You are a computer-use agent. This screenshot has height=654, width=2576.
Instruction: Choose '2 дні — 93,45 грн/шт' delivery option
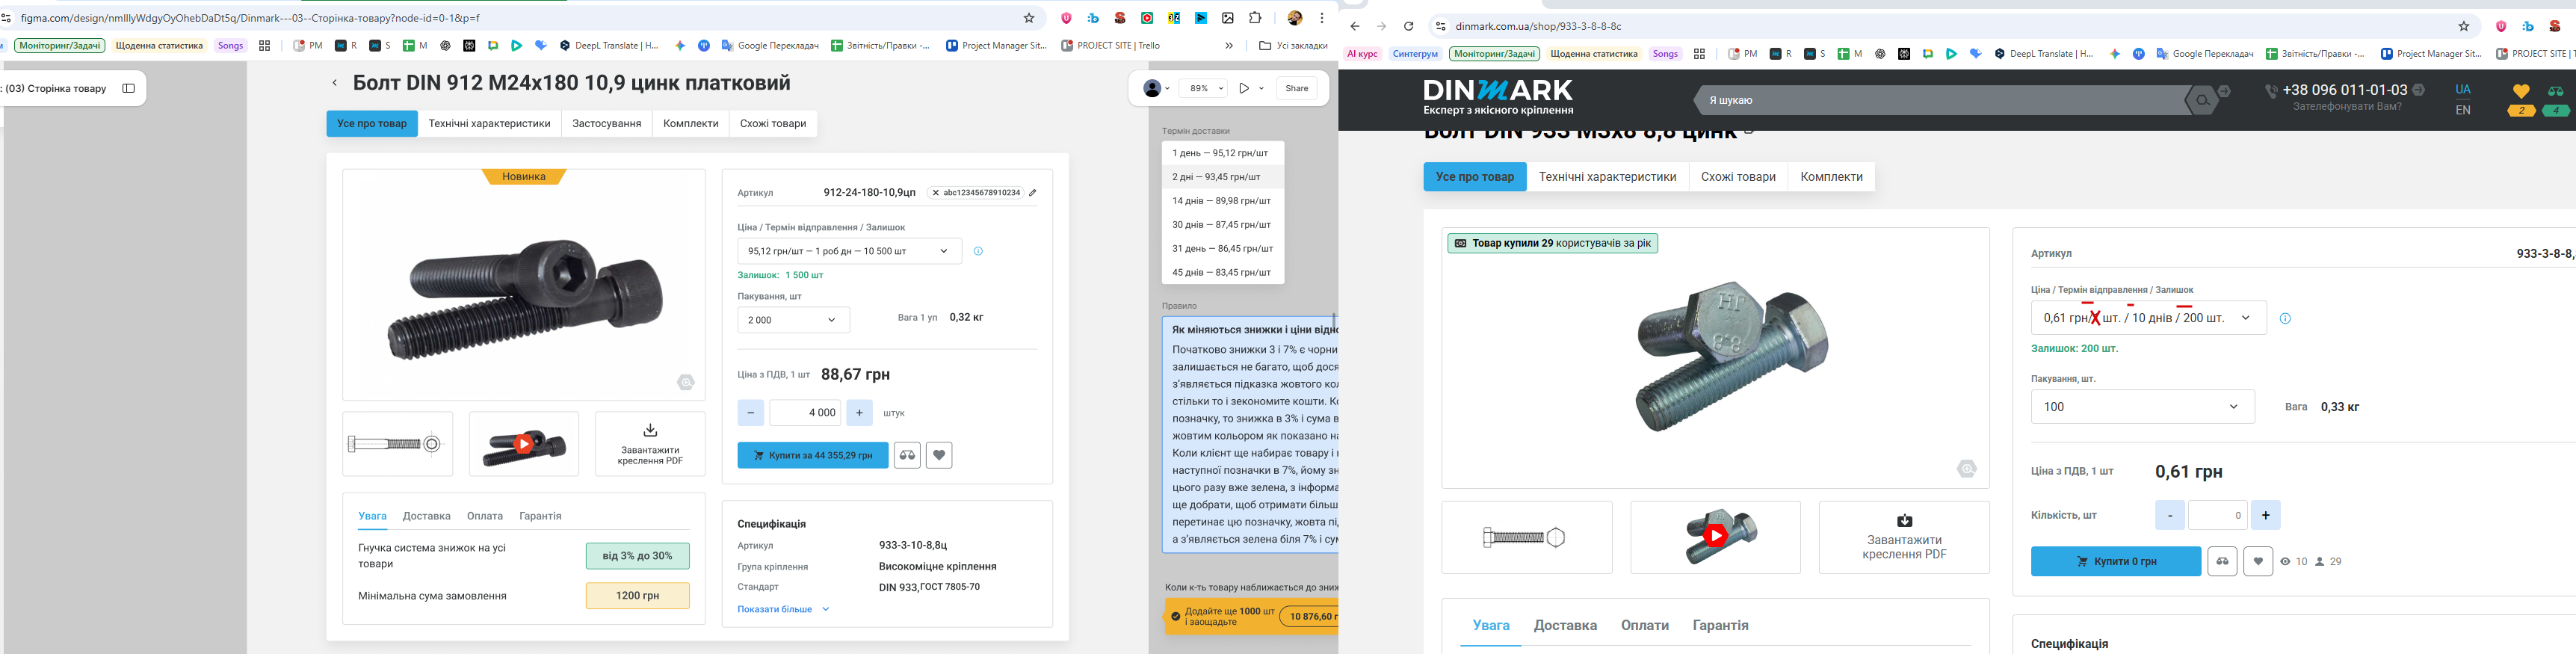1223,177
